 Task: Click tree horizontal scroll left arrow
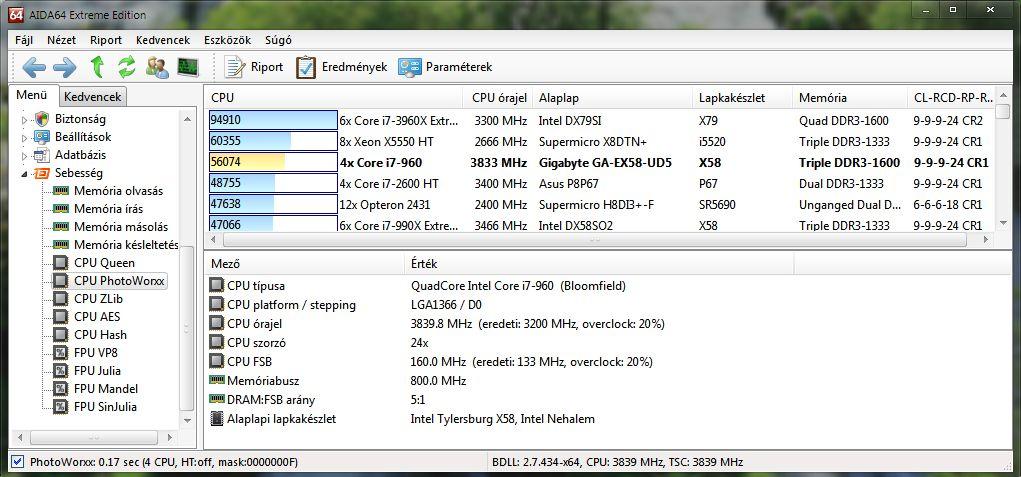(x=20, y=437)
